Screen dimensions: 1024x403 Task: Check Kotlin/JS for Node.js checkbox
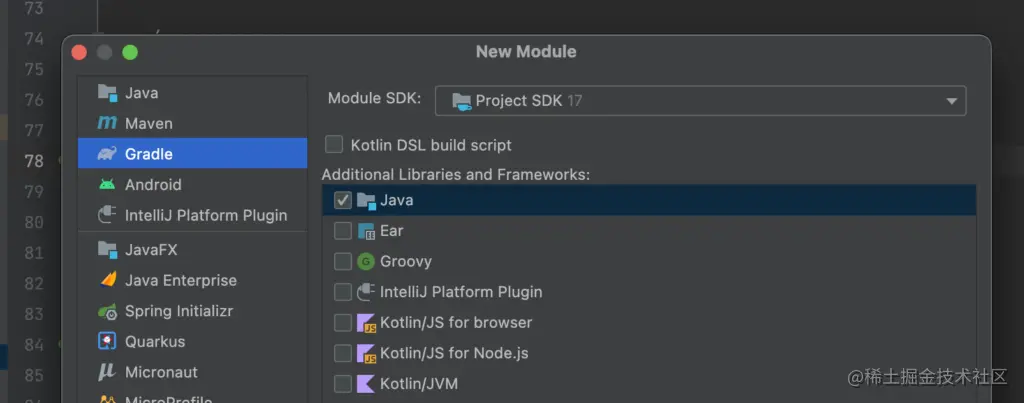[343, 353]
